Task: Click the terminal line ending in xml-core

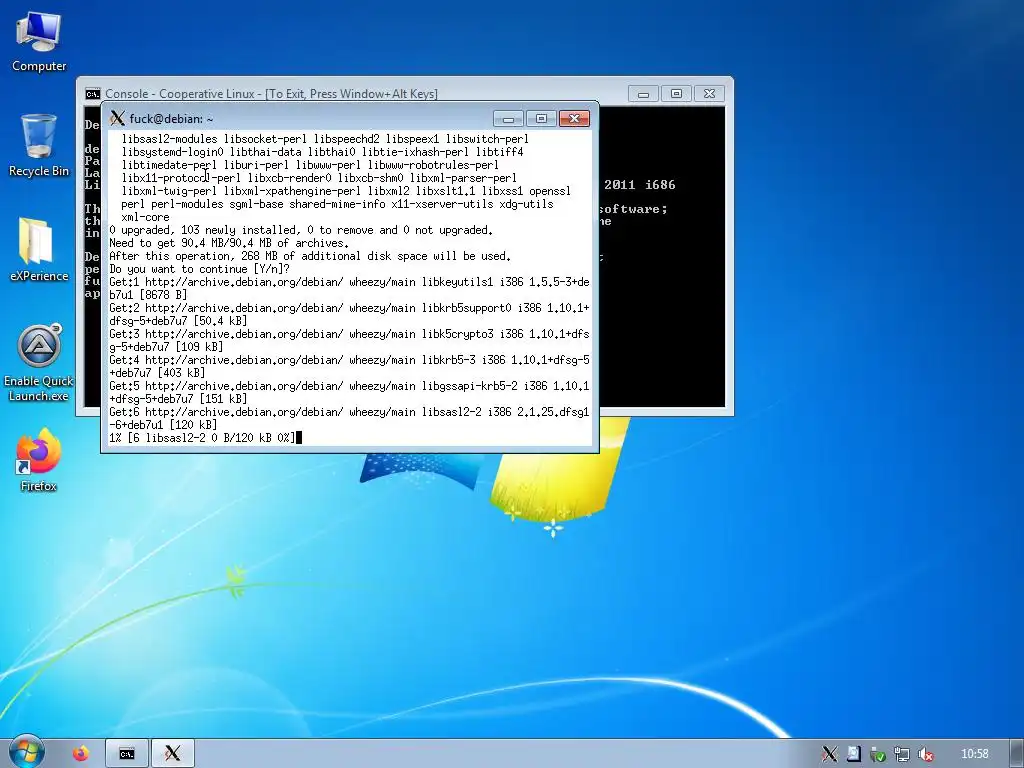Action: (145, 217)
